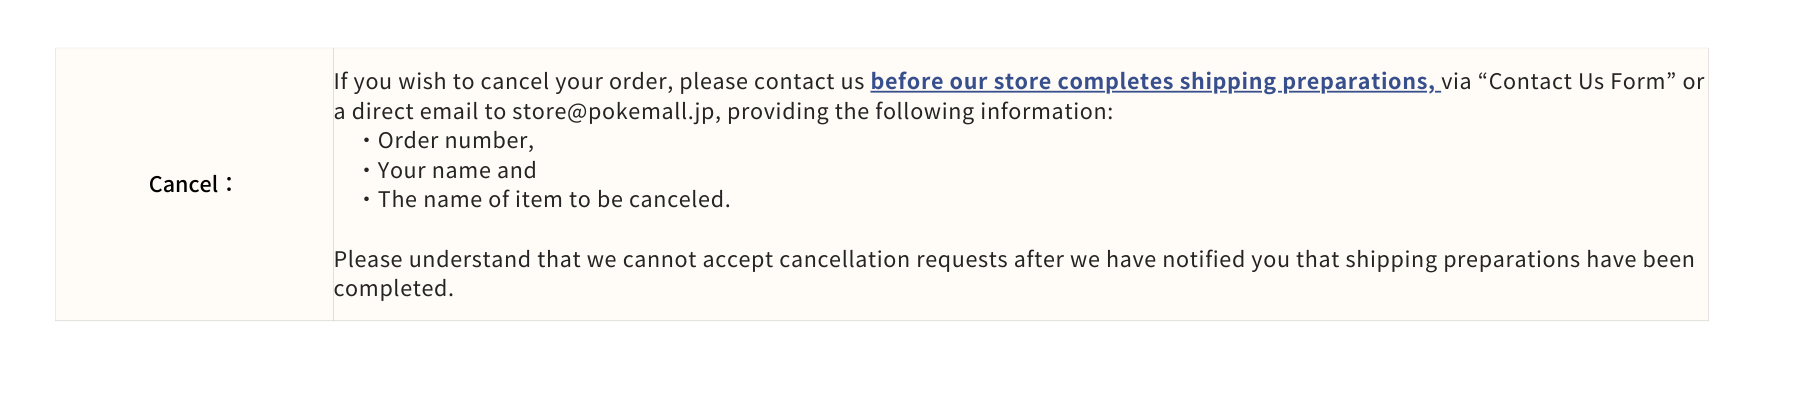Click the "Your name and" bullet item

point(456,171)
